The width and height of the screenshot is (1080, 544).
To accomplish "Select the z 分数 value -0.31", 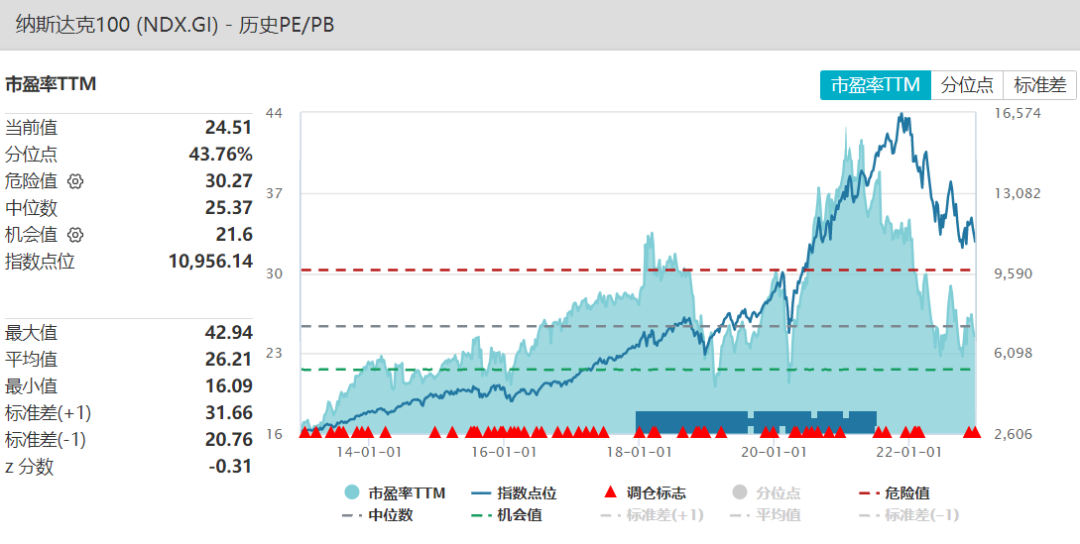I will pyautogui.click(x=230, y=467).
